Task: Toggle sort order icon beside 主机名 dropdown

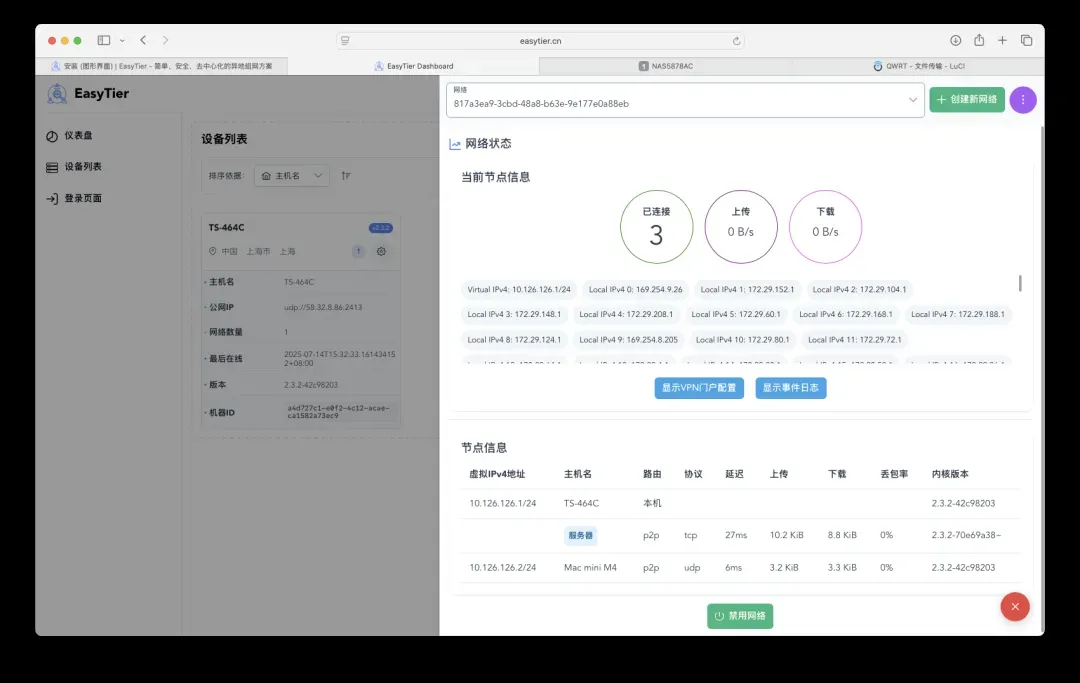Action: click(346, 176)
